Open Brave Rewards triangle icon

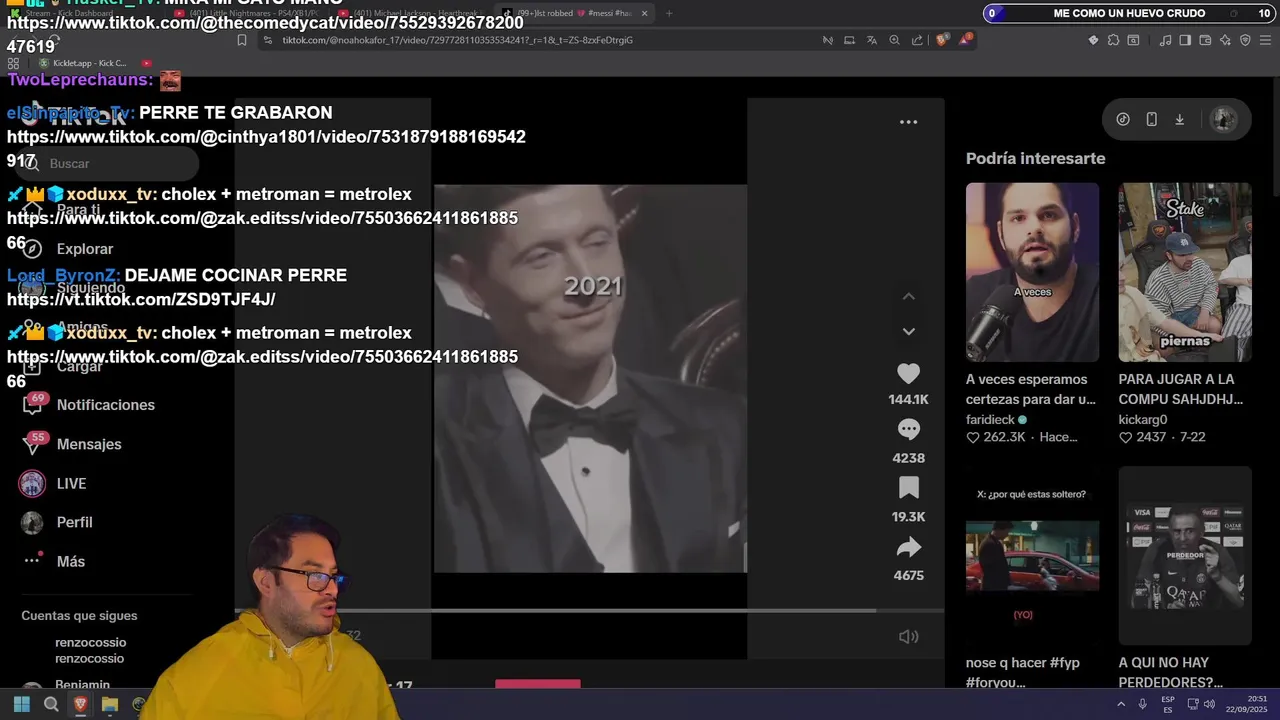[965, 40]
